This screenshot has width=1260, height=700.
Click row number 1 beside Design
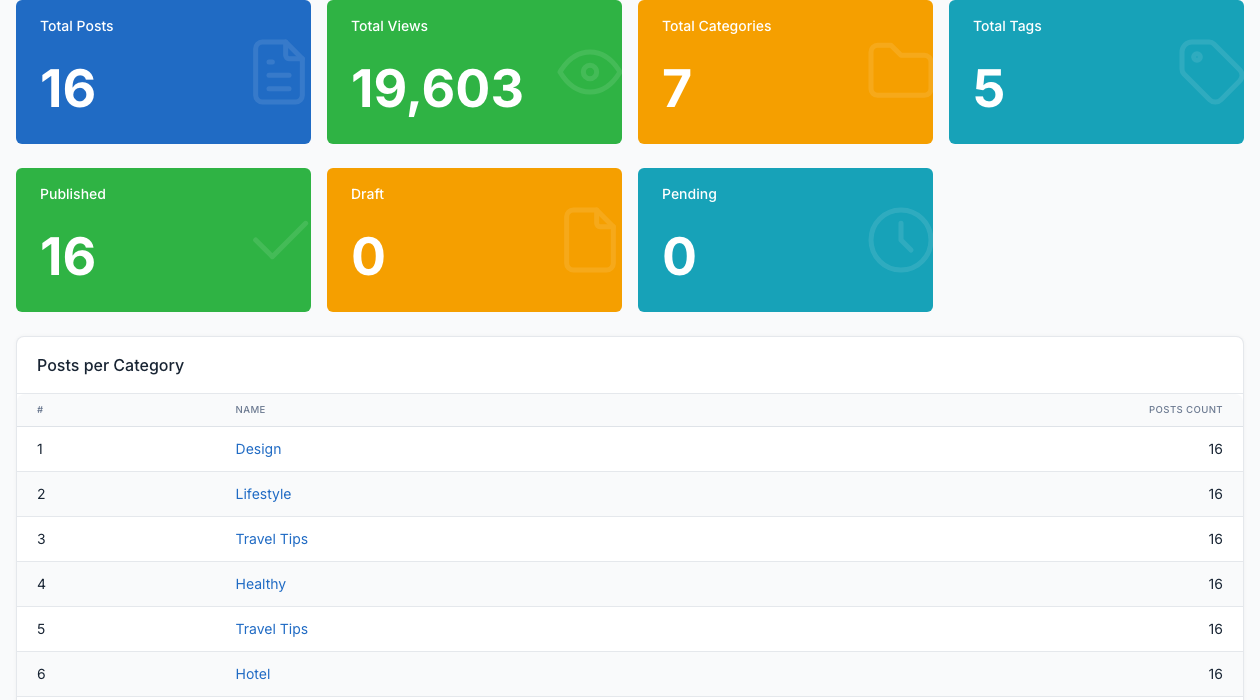[40, 449]
